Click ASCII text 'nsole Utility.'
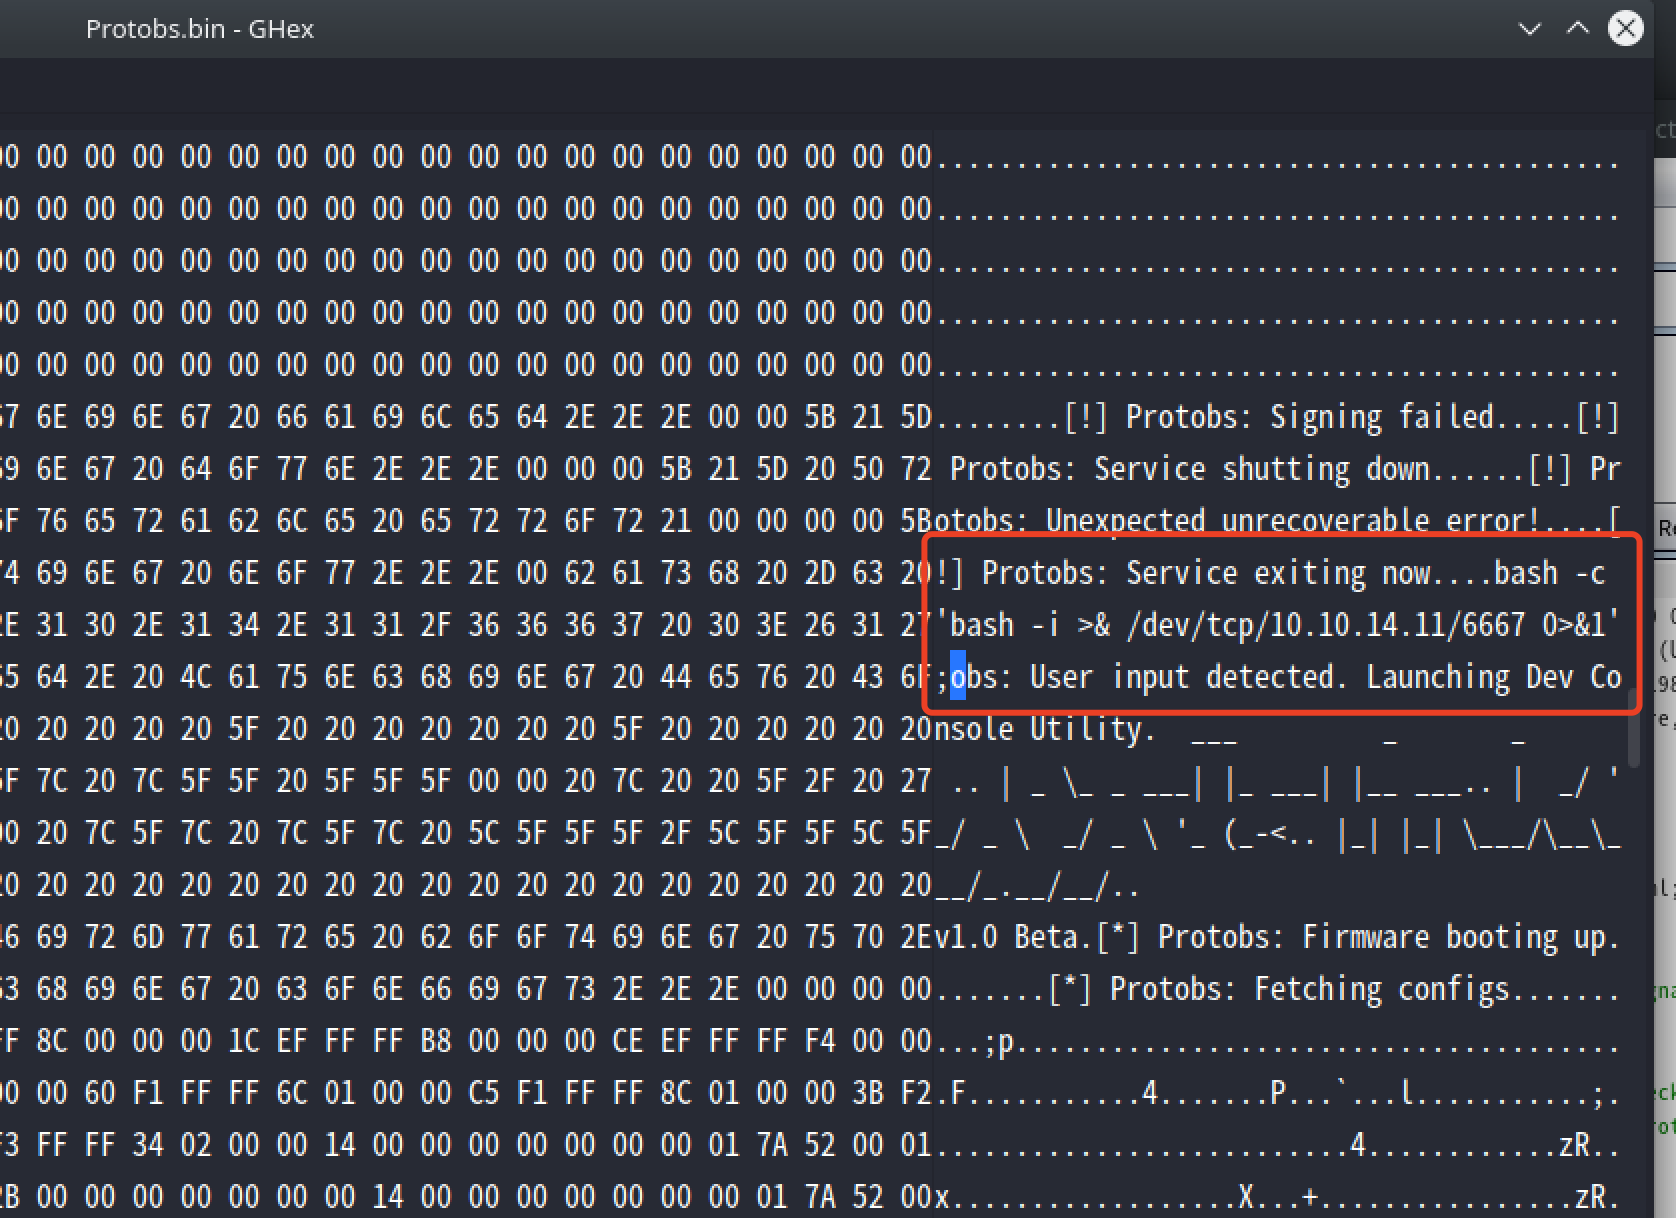This screenshot has height=1218, width=1676. [x=1045, y=729]
